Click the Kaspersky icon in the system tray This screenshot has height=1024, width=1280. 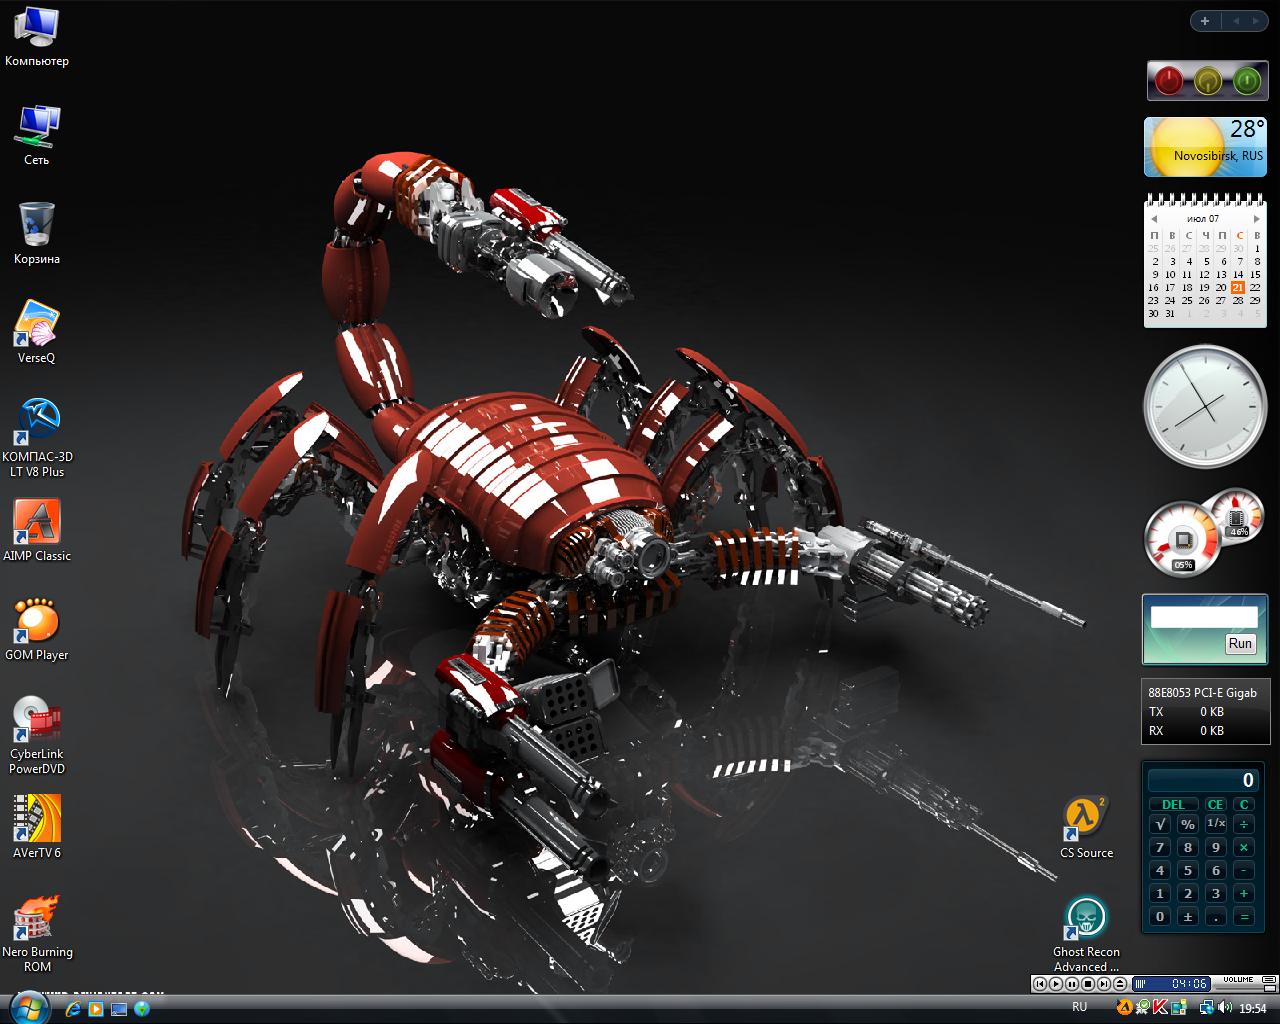(x=1161, y=1007)
